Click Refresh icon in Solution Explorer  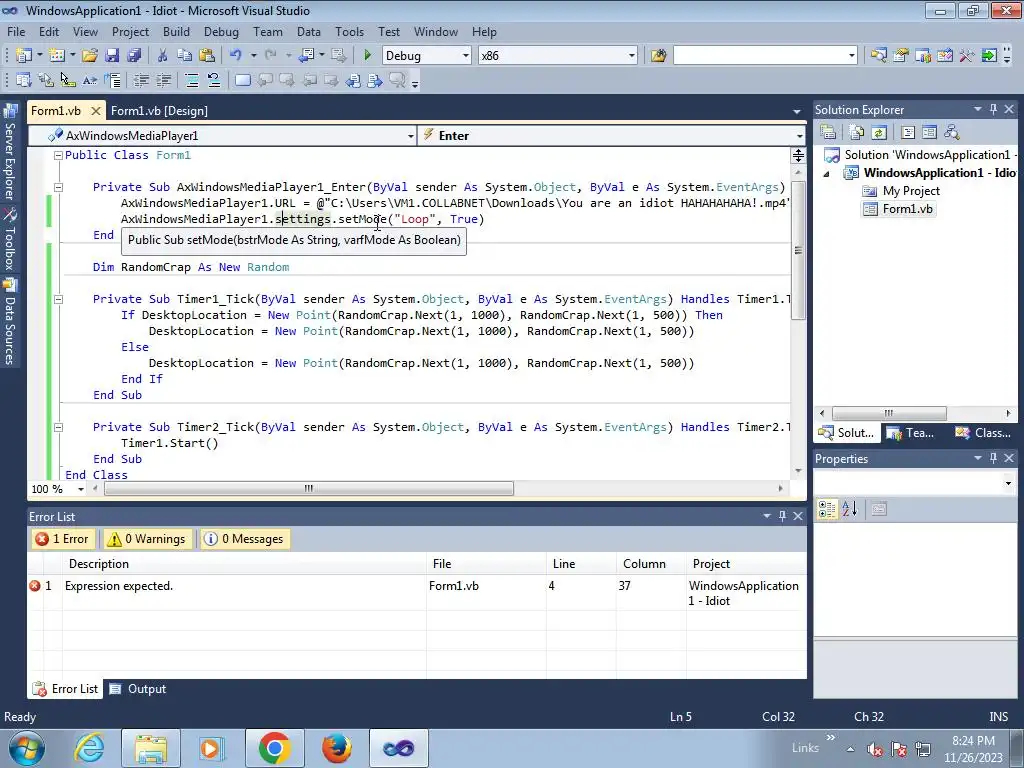[x=879, y=133]
